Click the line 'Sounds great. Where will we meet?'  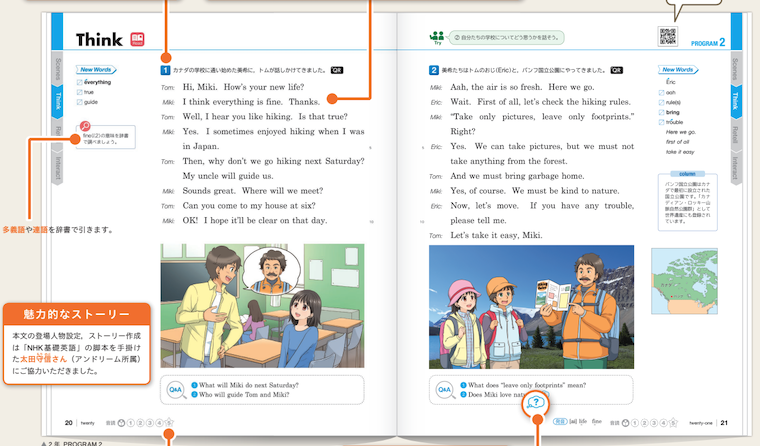tap(253, 191)
